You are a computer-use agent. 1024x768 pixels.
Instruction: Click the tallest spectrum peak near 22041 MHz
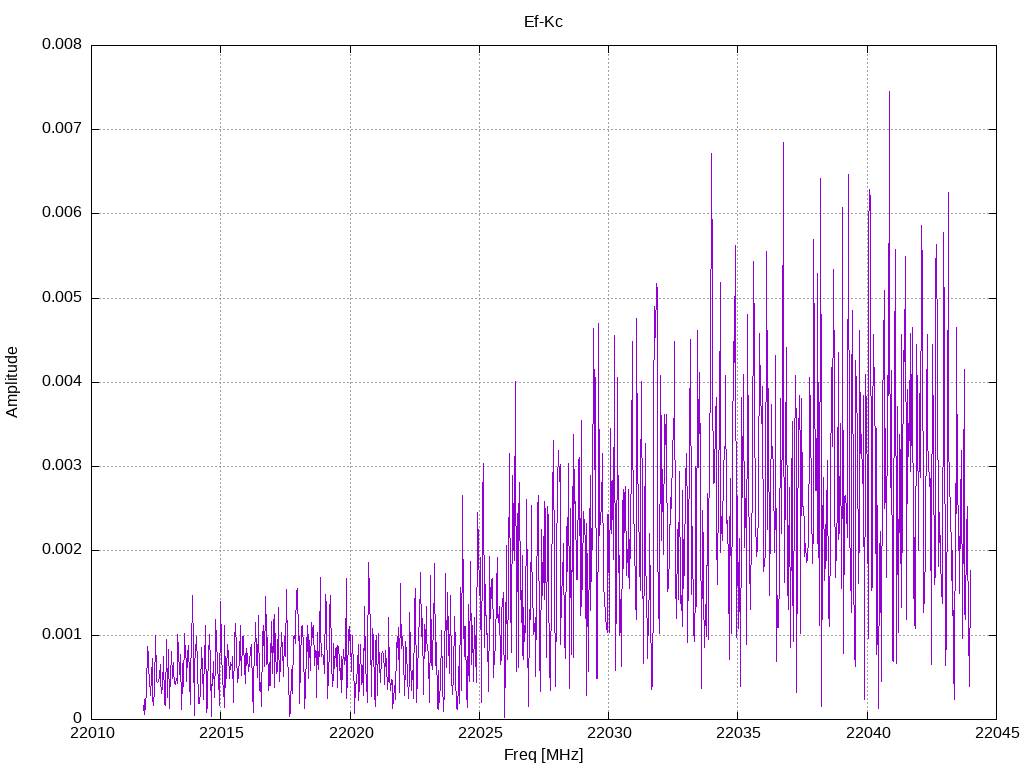pyautogui.click(x=889, y=93)
